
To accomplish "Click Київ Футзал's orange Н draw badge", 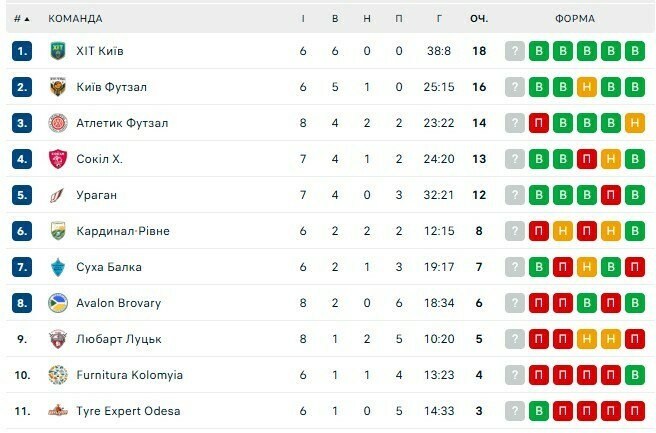I will pyautogui.click(x=587, y=87).
